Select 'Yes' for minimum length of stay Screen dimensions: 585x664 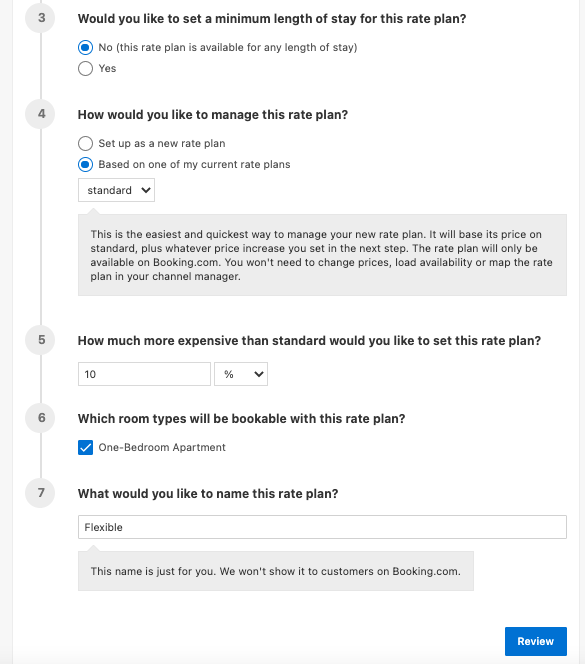pos(85,69)
